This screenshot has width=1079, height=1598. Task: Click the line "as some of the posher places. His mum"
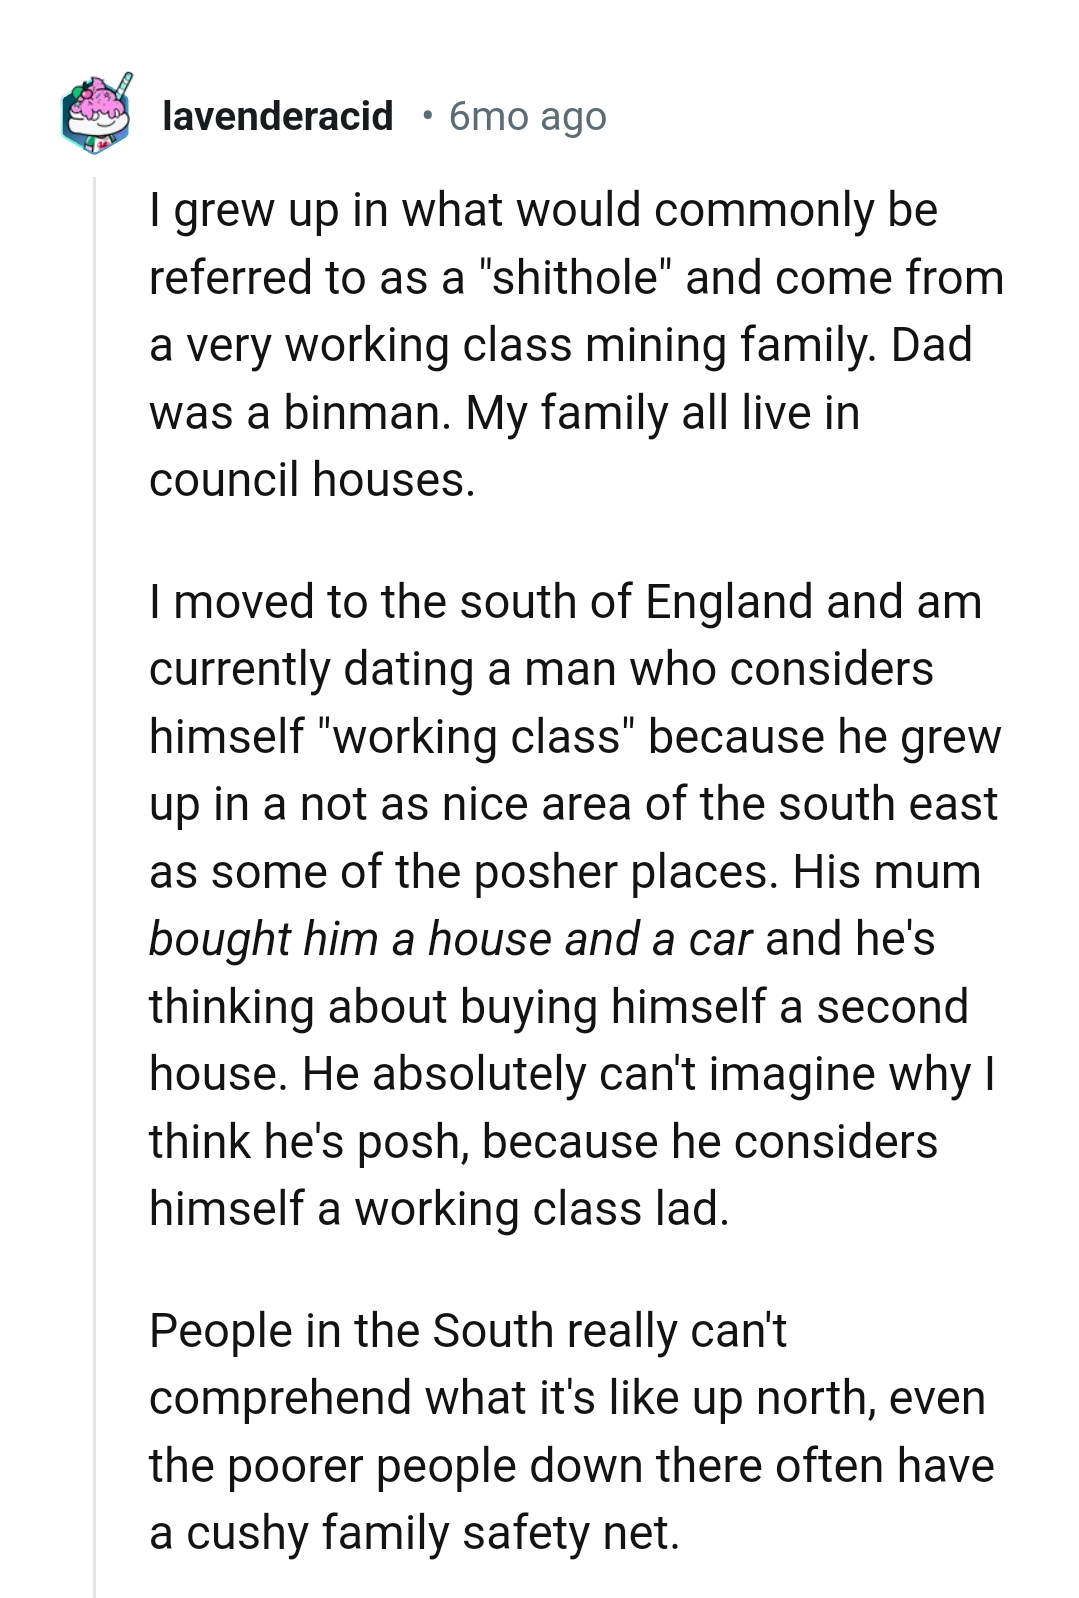coord(565,872)
